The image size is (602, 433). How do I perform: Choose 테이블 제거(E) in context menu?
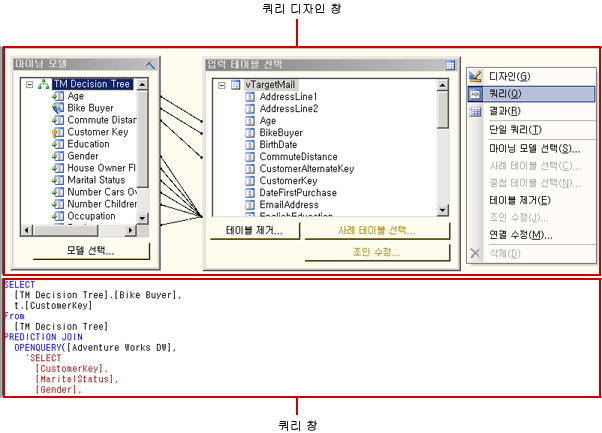(531, 200)
